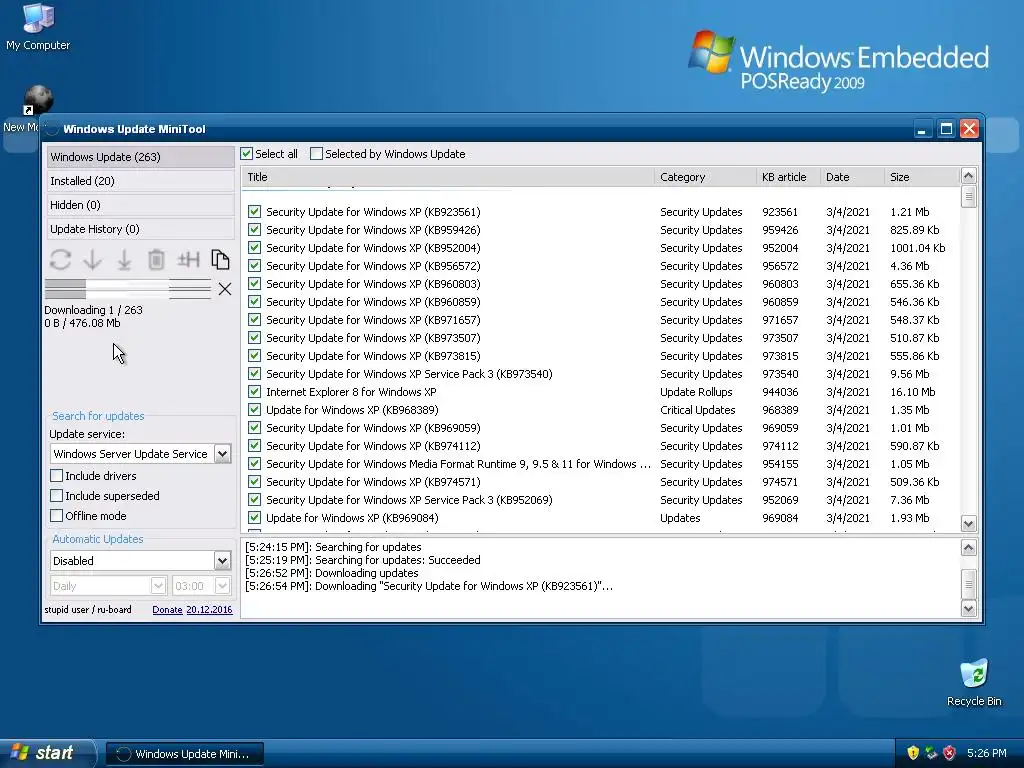The width and height of the screenshot is (1024, 768).
Task: Click the log pane scrollbar up arrow
Action: (968, 548)
